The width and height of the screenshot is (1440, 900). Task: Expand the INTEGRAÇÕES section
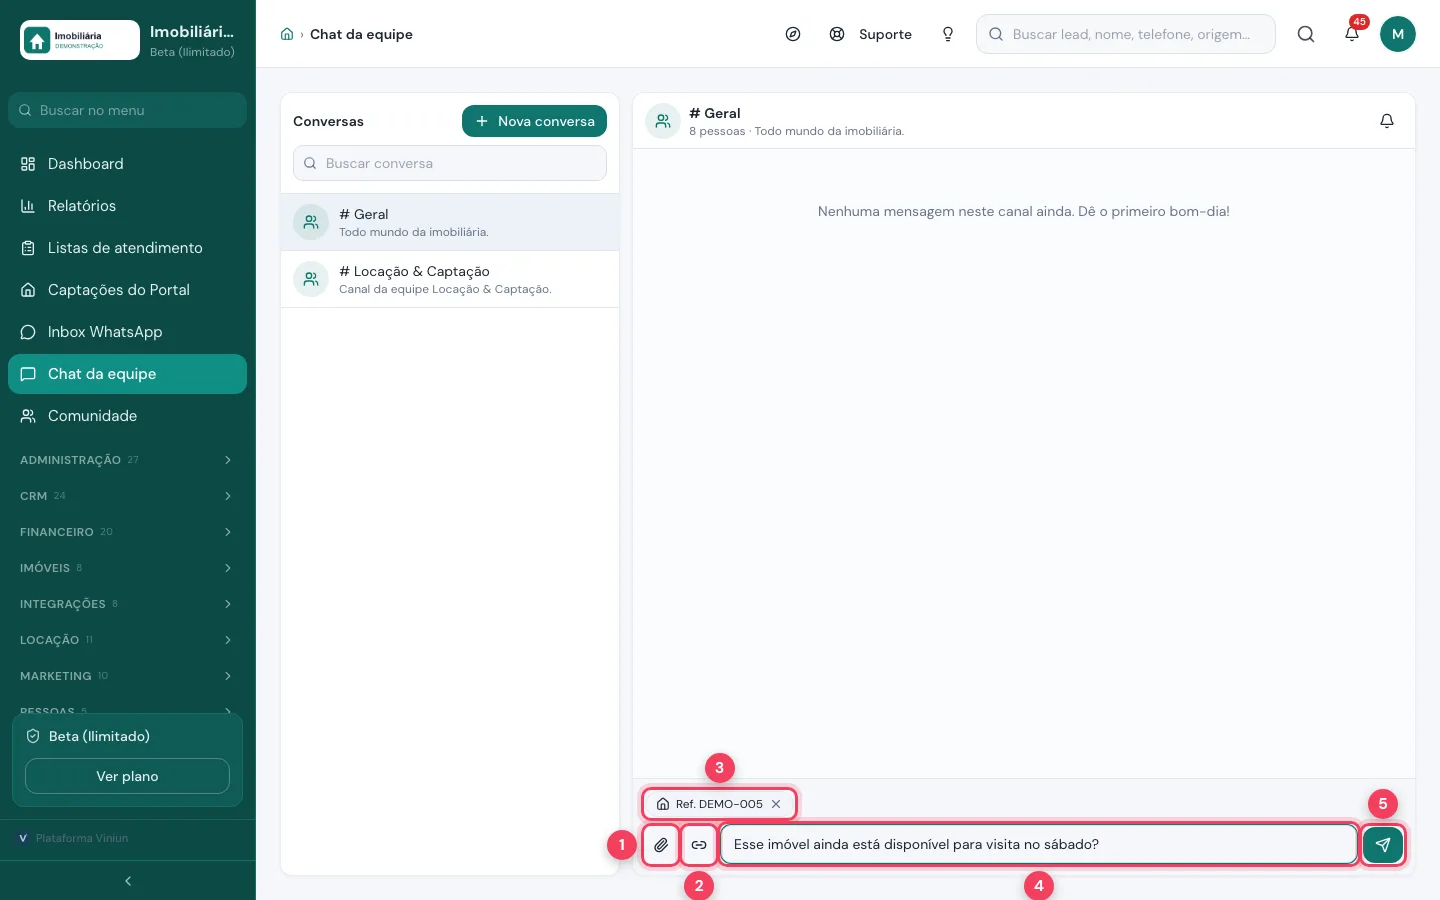(127, 604)
